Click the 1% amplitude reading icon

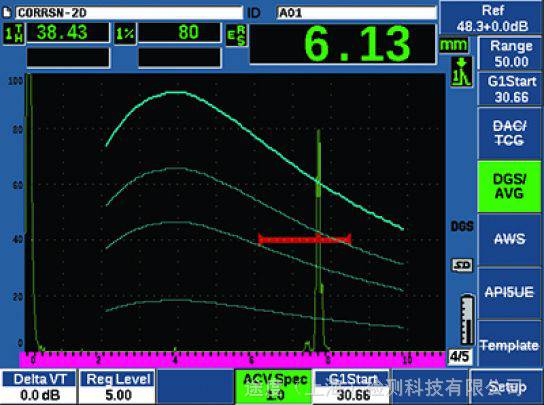(125, 34)
